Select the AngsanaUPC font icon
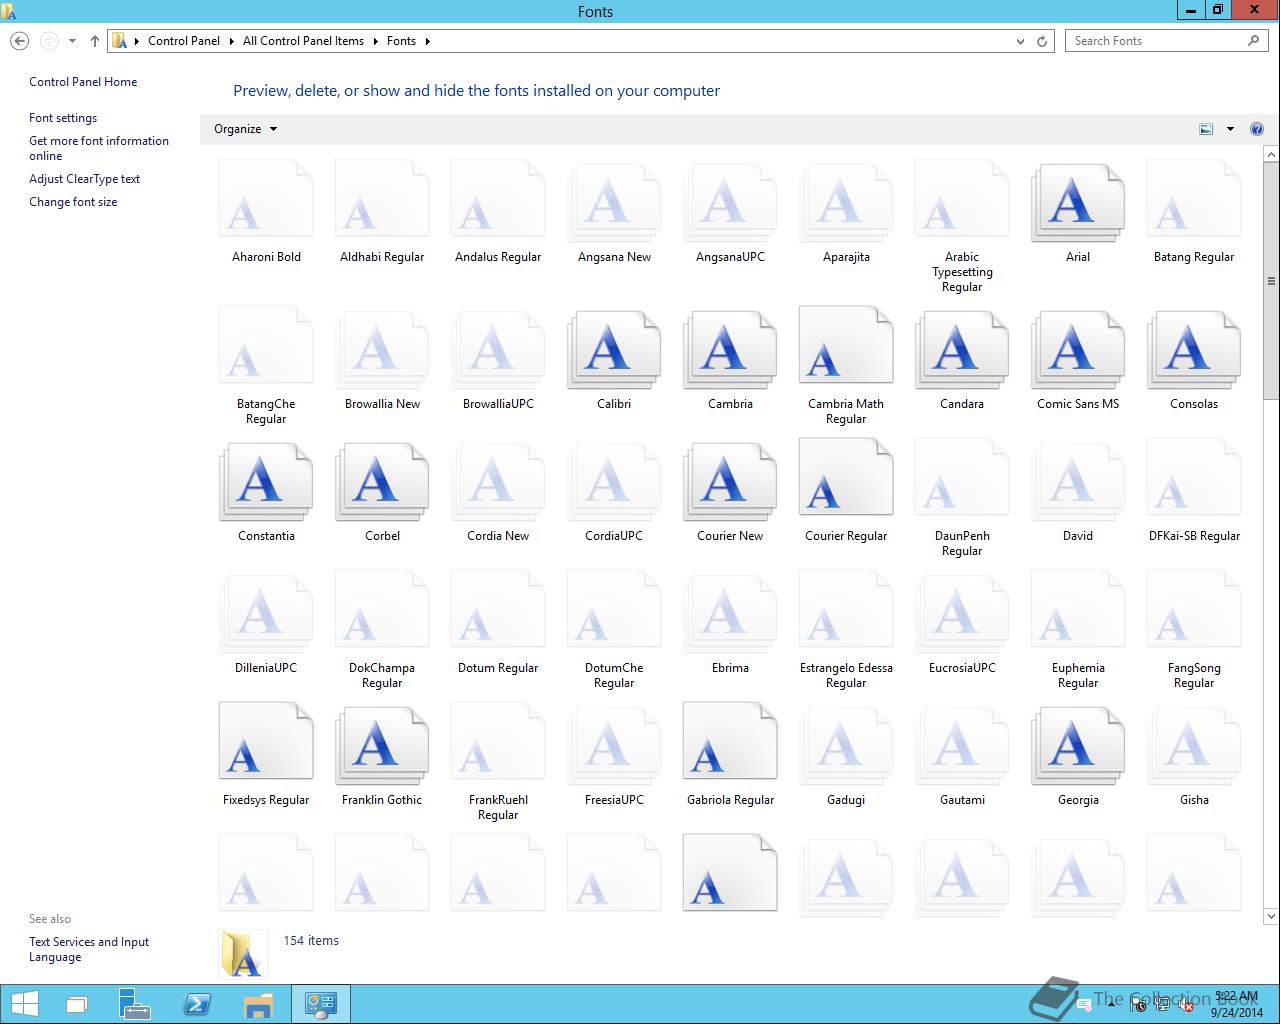 [730, 204]
